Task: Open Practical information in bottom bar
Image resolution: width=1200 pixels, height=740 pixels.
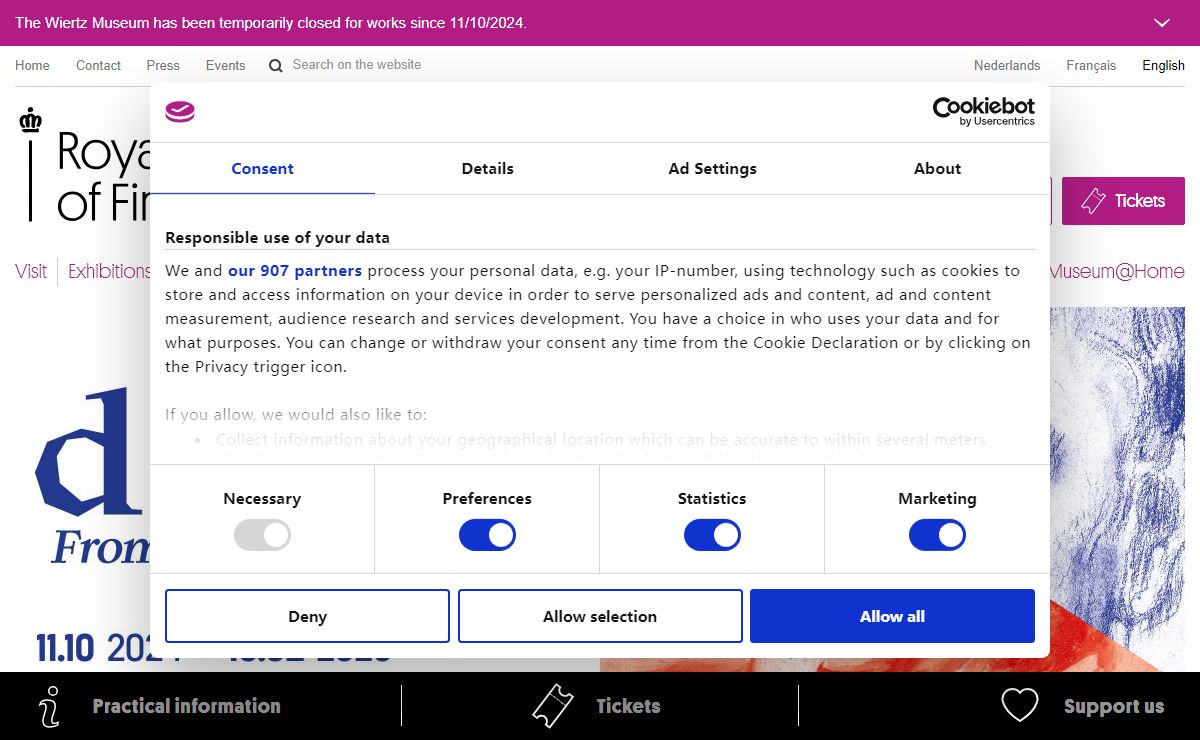Action: (187, 706)
